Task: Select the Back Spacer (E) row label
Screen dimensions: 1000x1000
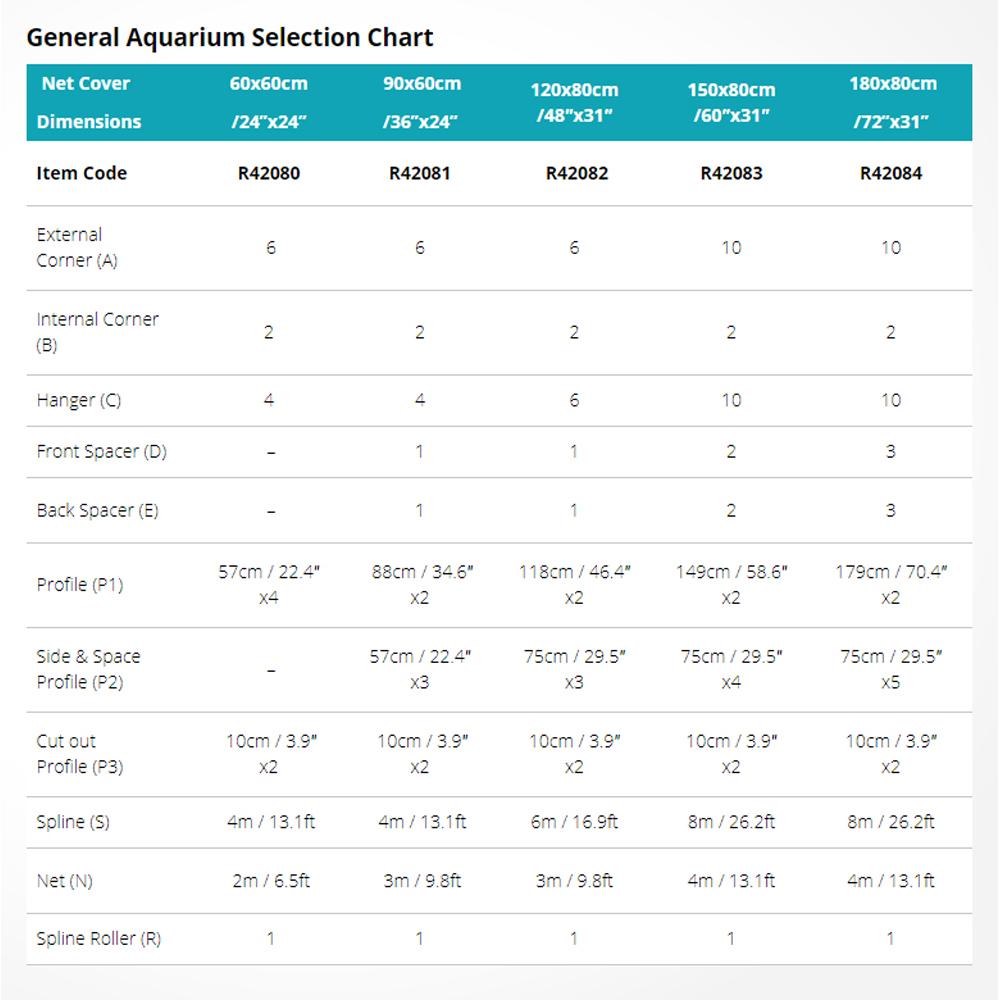Action: 97,511
